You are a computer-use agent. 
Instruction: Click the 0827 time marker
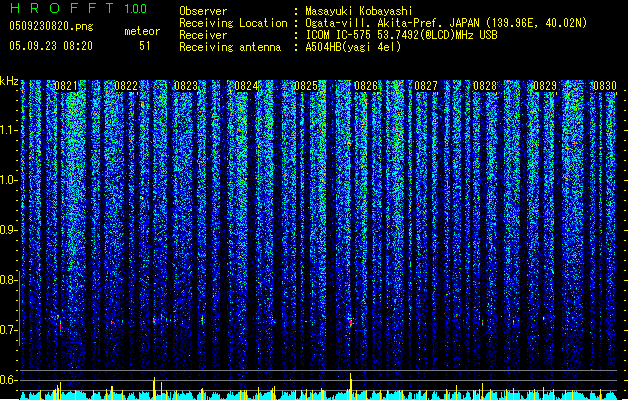[x=426, y=86]
